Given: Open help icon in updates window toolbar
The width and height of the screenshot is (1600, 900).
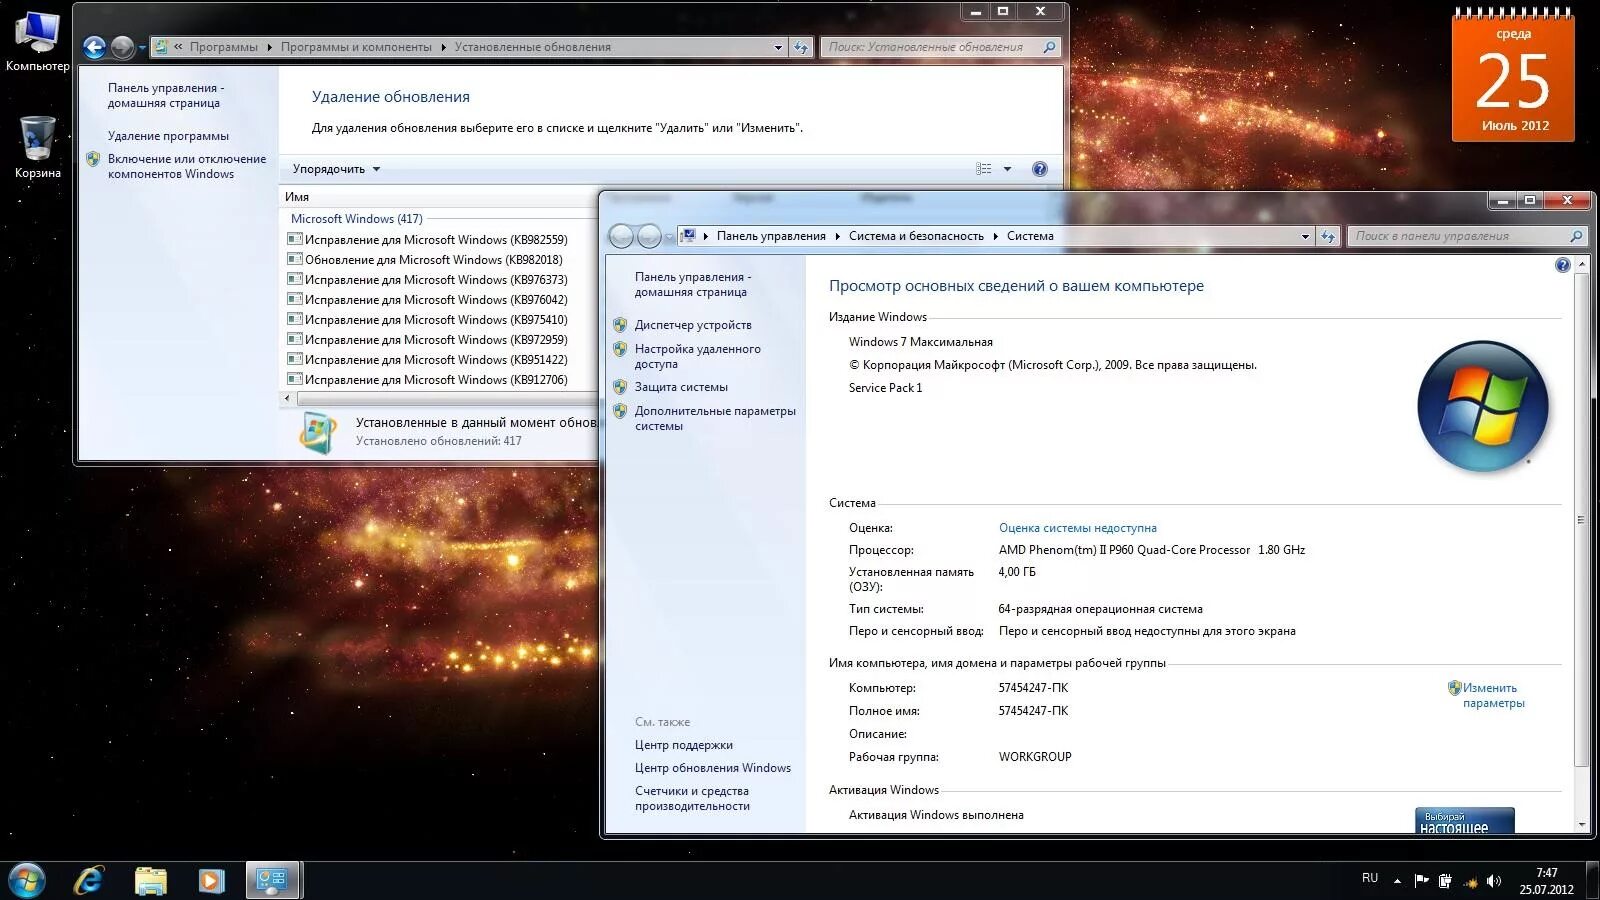Looking at the screenshot, I should tap(1040, 169).
